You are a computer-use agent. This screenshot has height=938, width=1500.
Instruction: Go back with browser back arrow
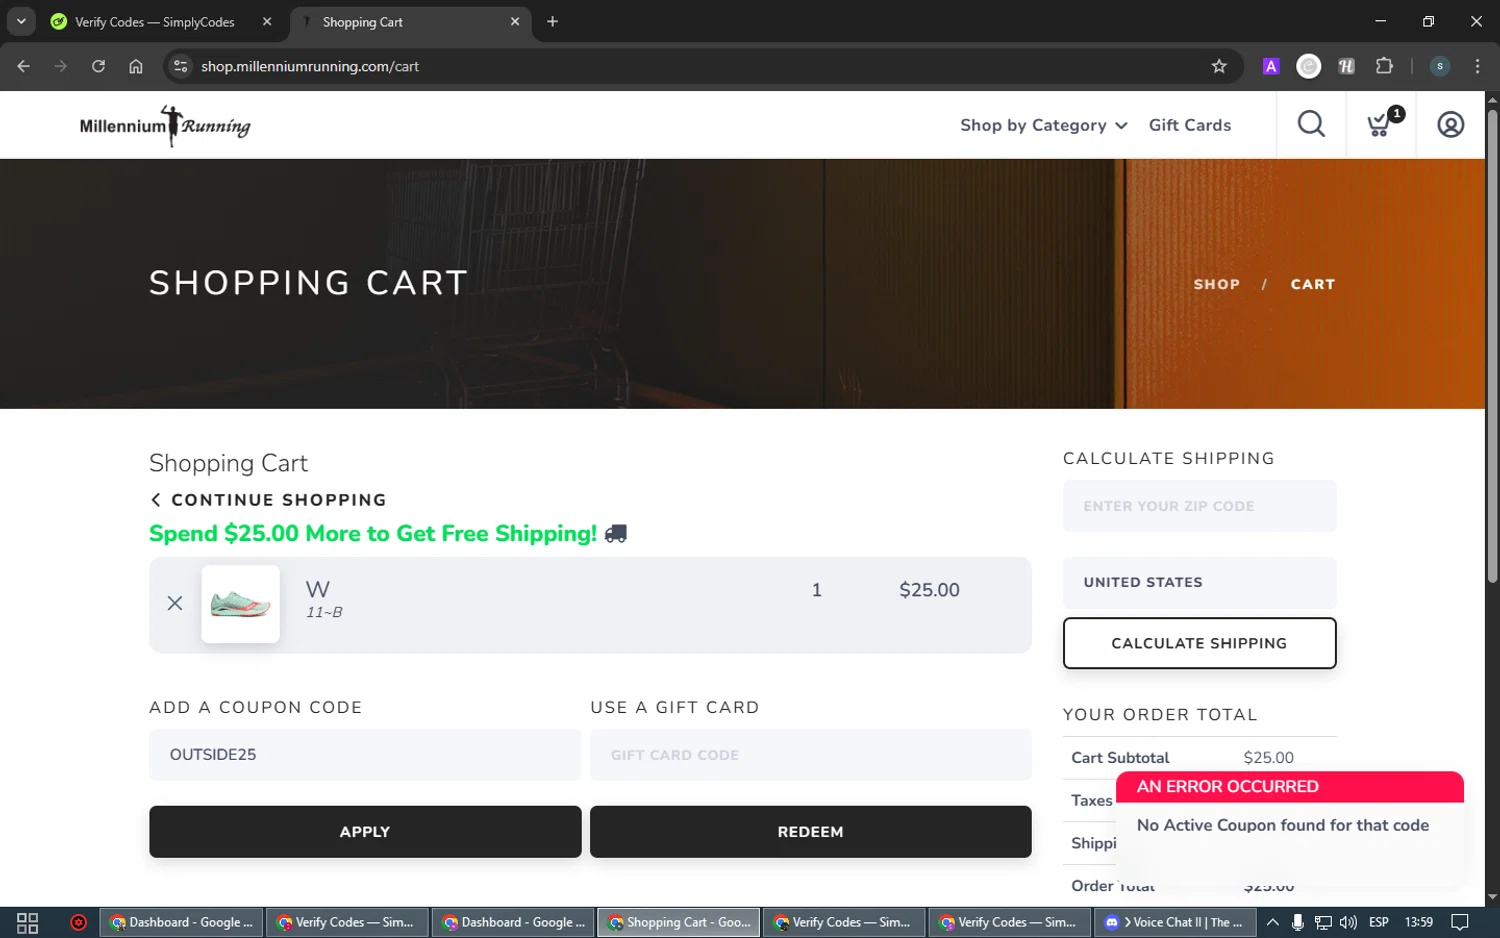tap(24, 66)
